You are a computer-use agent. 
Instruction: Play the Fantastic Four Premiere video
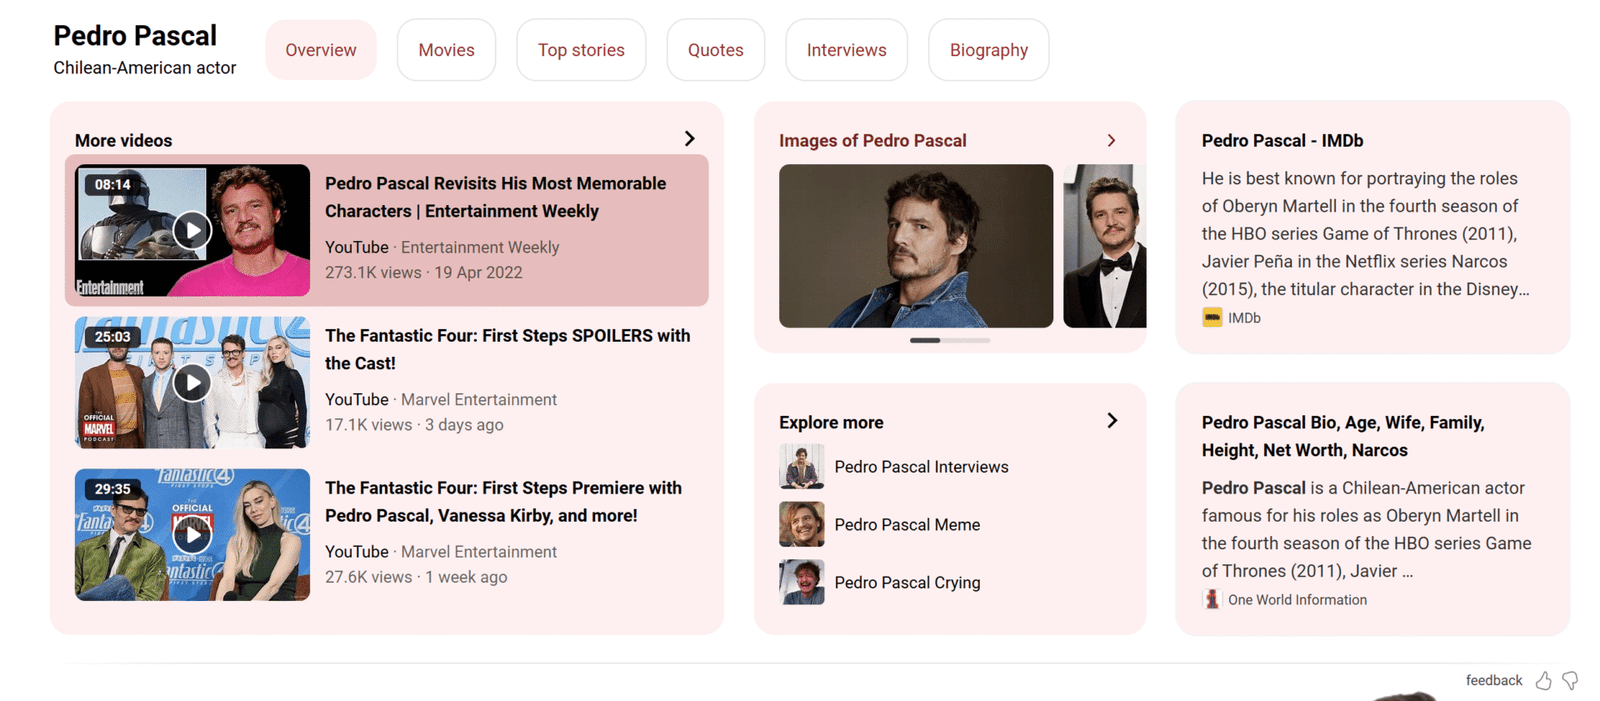tap(192, 535)
